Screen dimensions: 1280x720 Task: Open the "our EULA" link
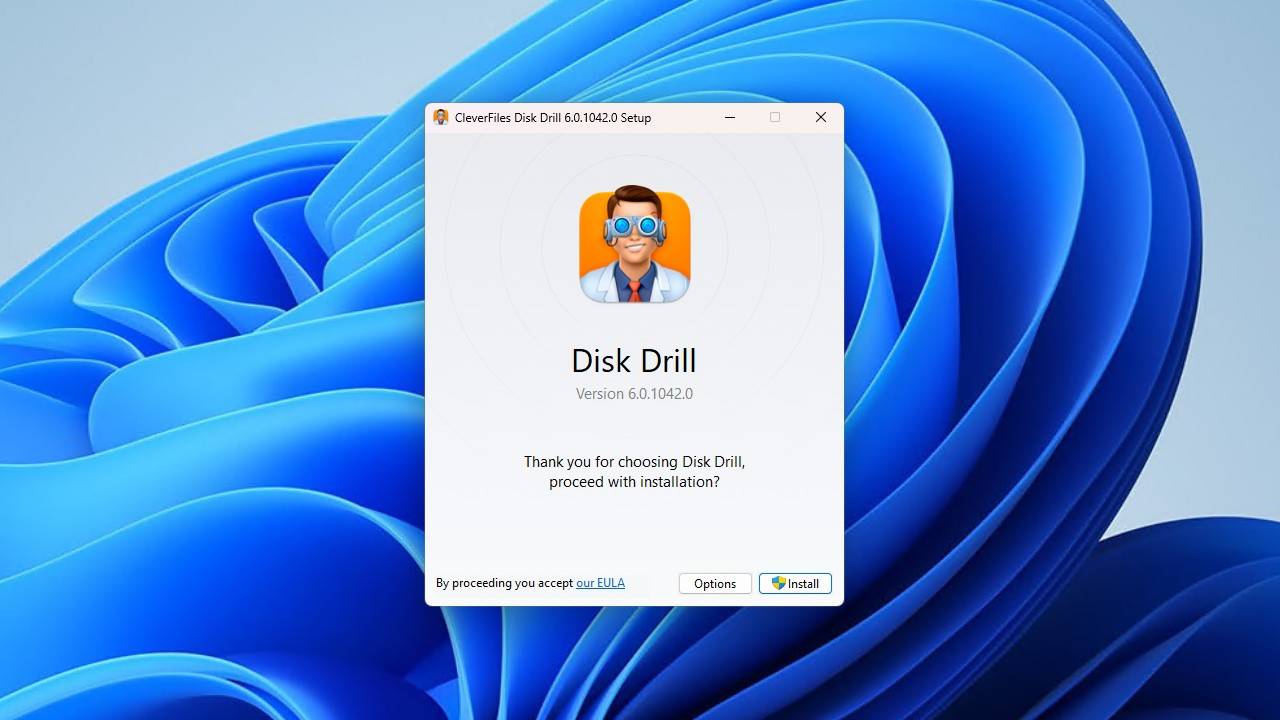(x=600, y=583)
